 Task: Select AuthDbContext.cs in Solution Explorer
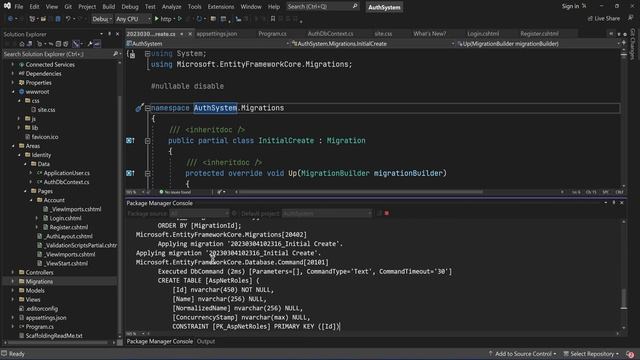(66, 182)
